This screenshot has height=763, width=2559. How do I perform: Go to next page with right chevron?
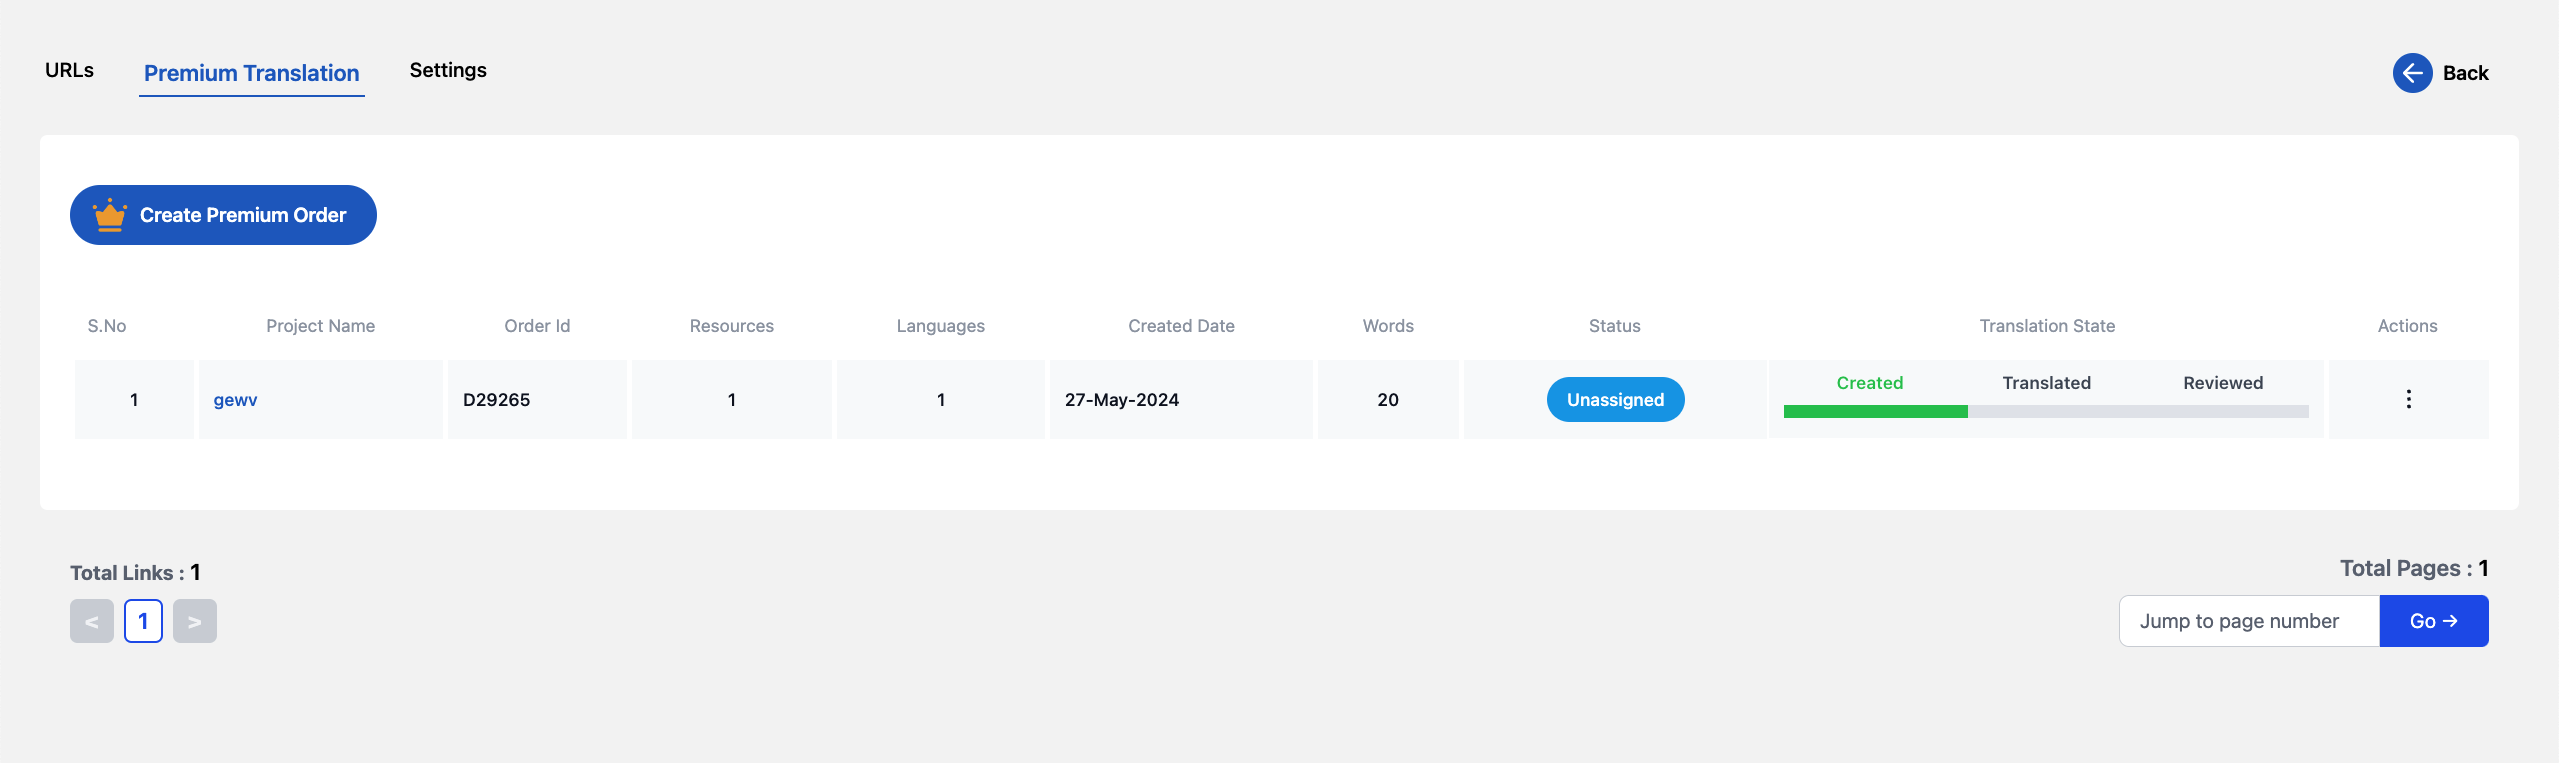[195, 621]
